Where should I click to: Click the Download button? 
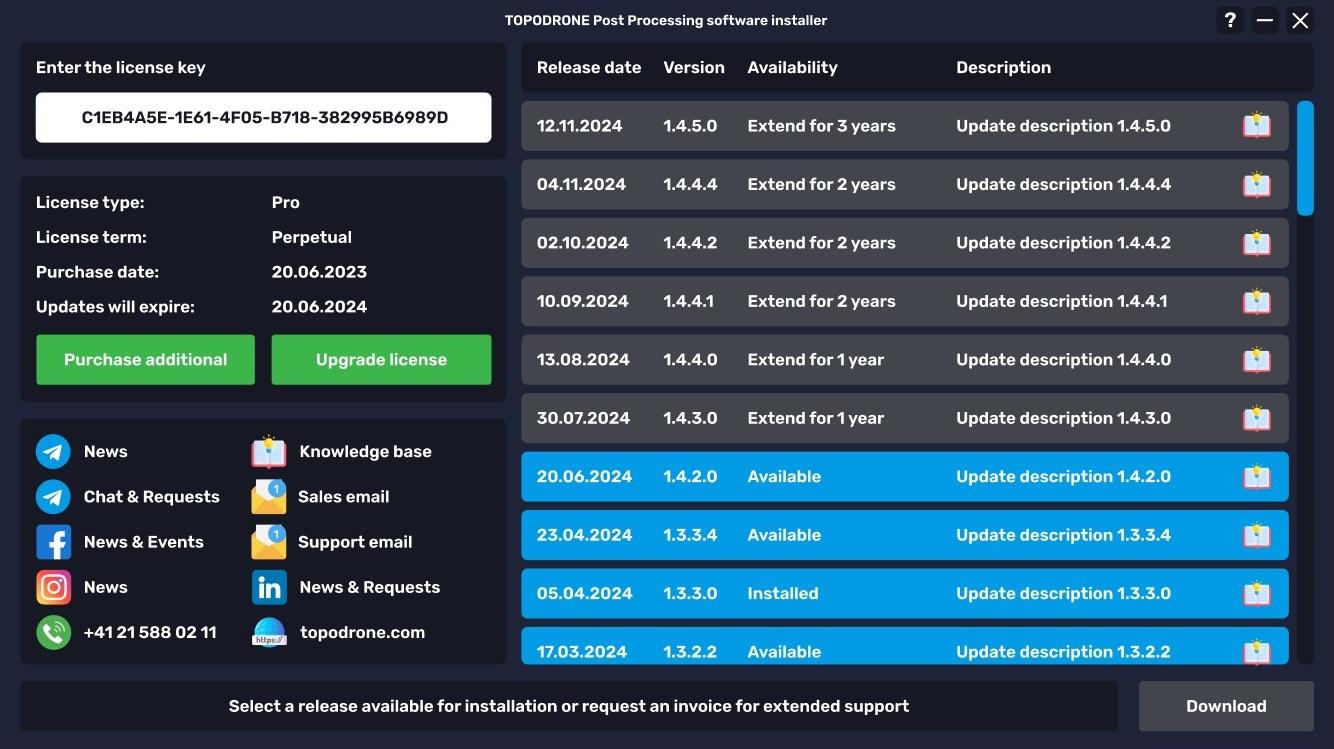[1226, 706]
